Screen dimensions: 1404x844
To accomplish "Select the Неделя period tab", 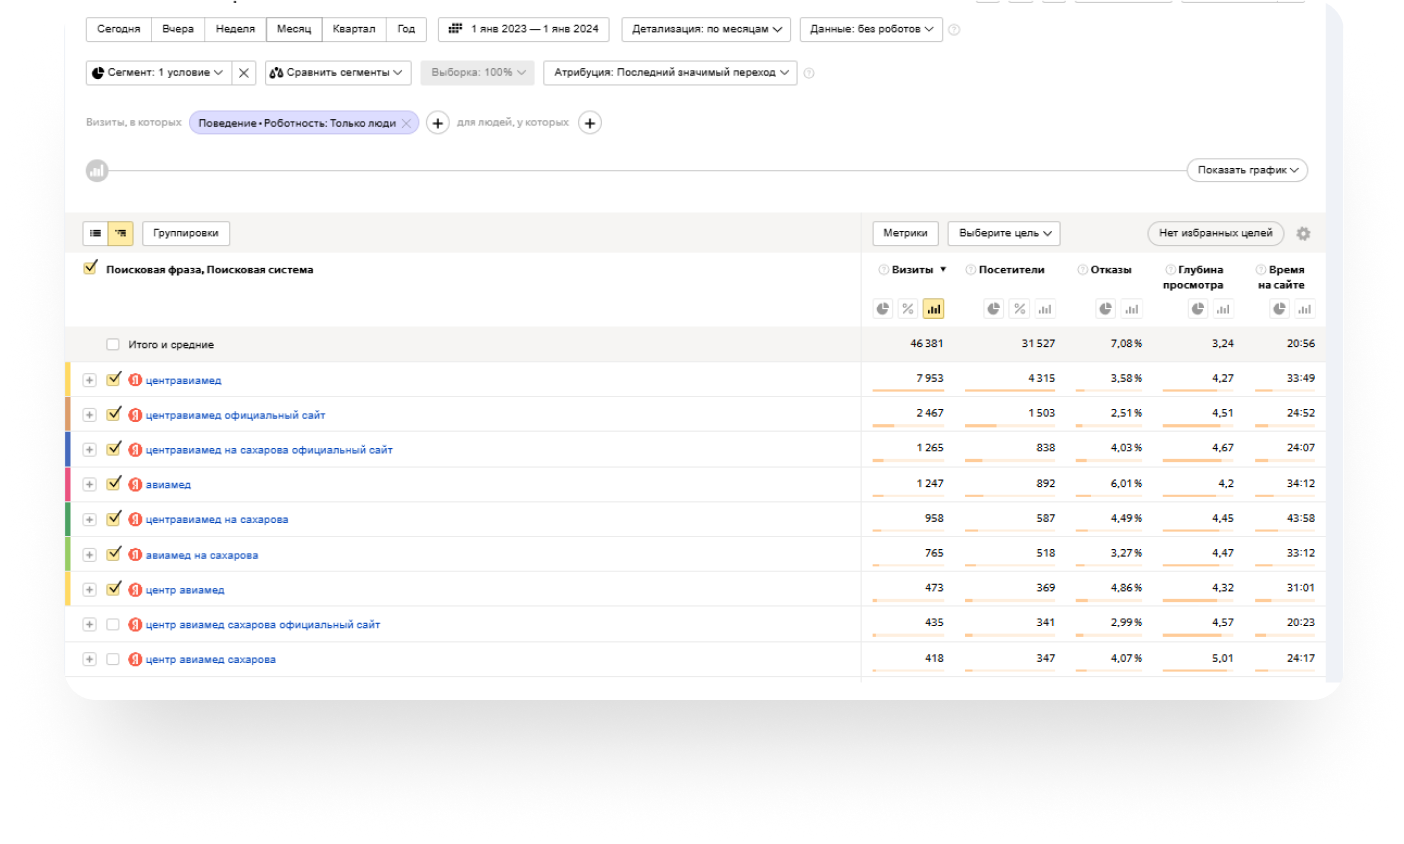I will point(235,30).
